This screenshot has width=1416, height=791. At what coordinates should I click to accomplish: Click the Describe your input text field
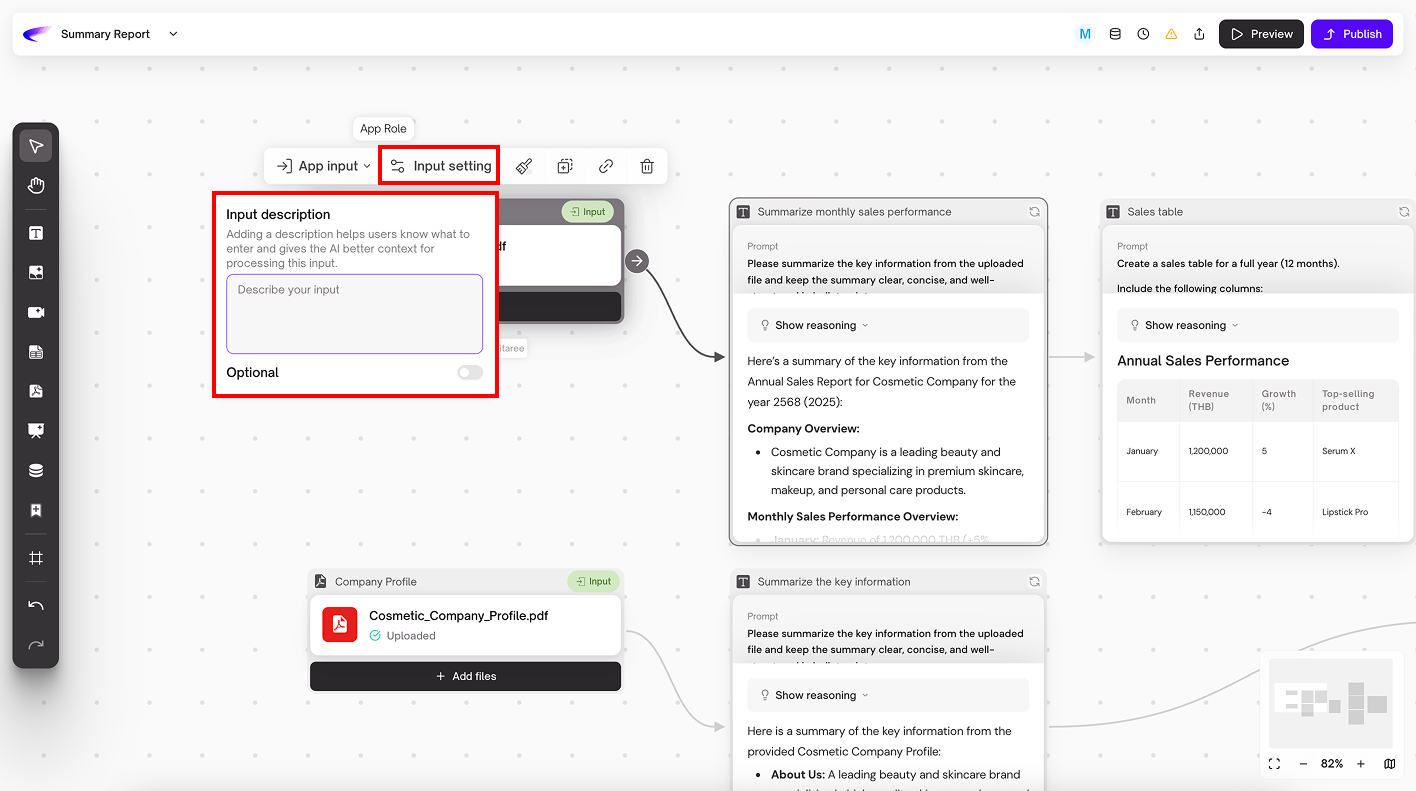point(354,314)
